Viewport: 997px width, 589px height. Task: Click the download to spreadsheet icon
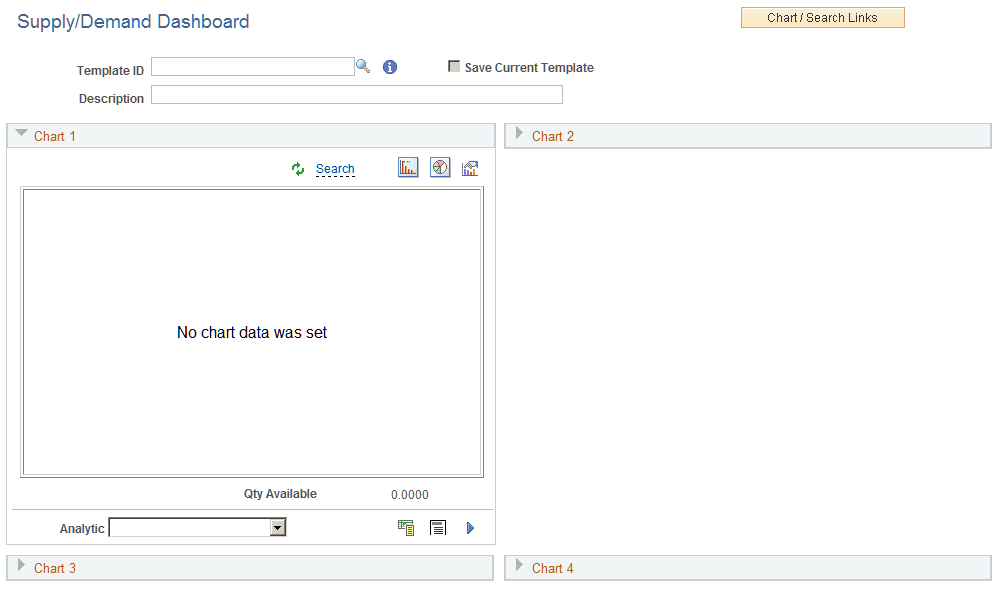pos(406,527)
